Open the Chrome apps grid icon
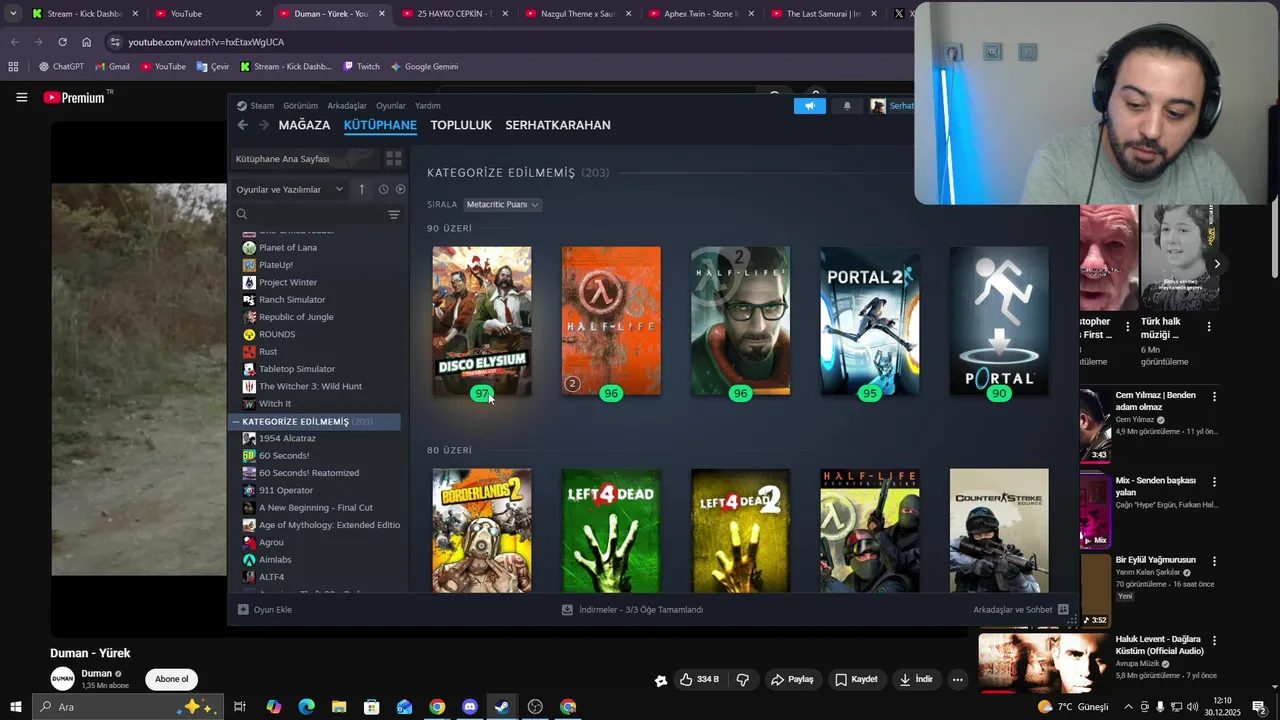This screenshot has width=1280, height=720. (13, 67)
